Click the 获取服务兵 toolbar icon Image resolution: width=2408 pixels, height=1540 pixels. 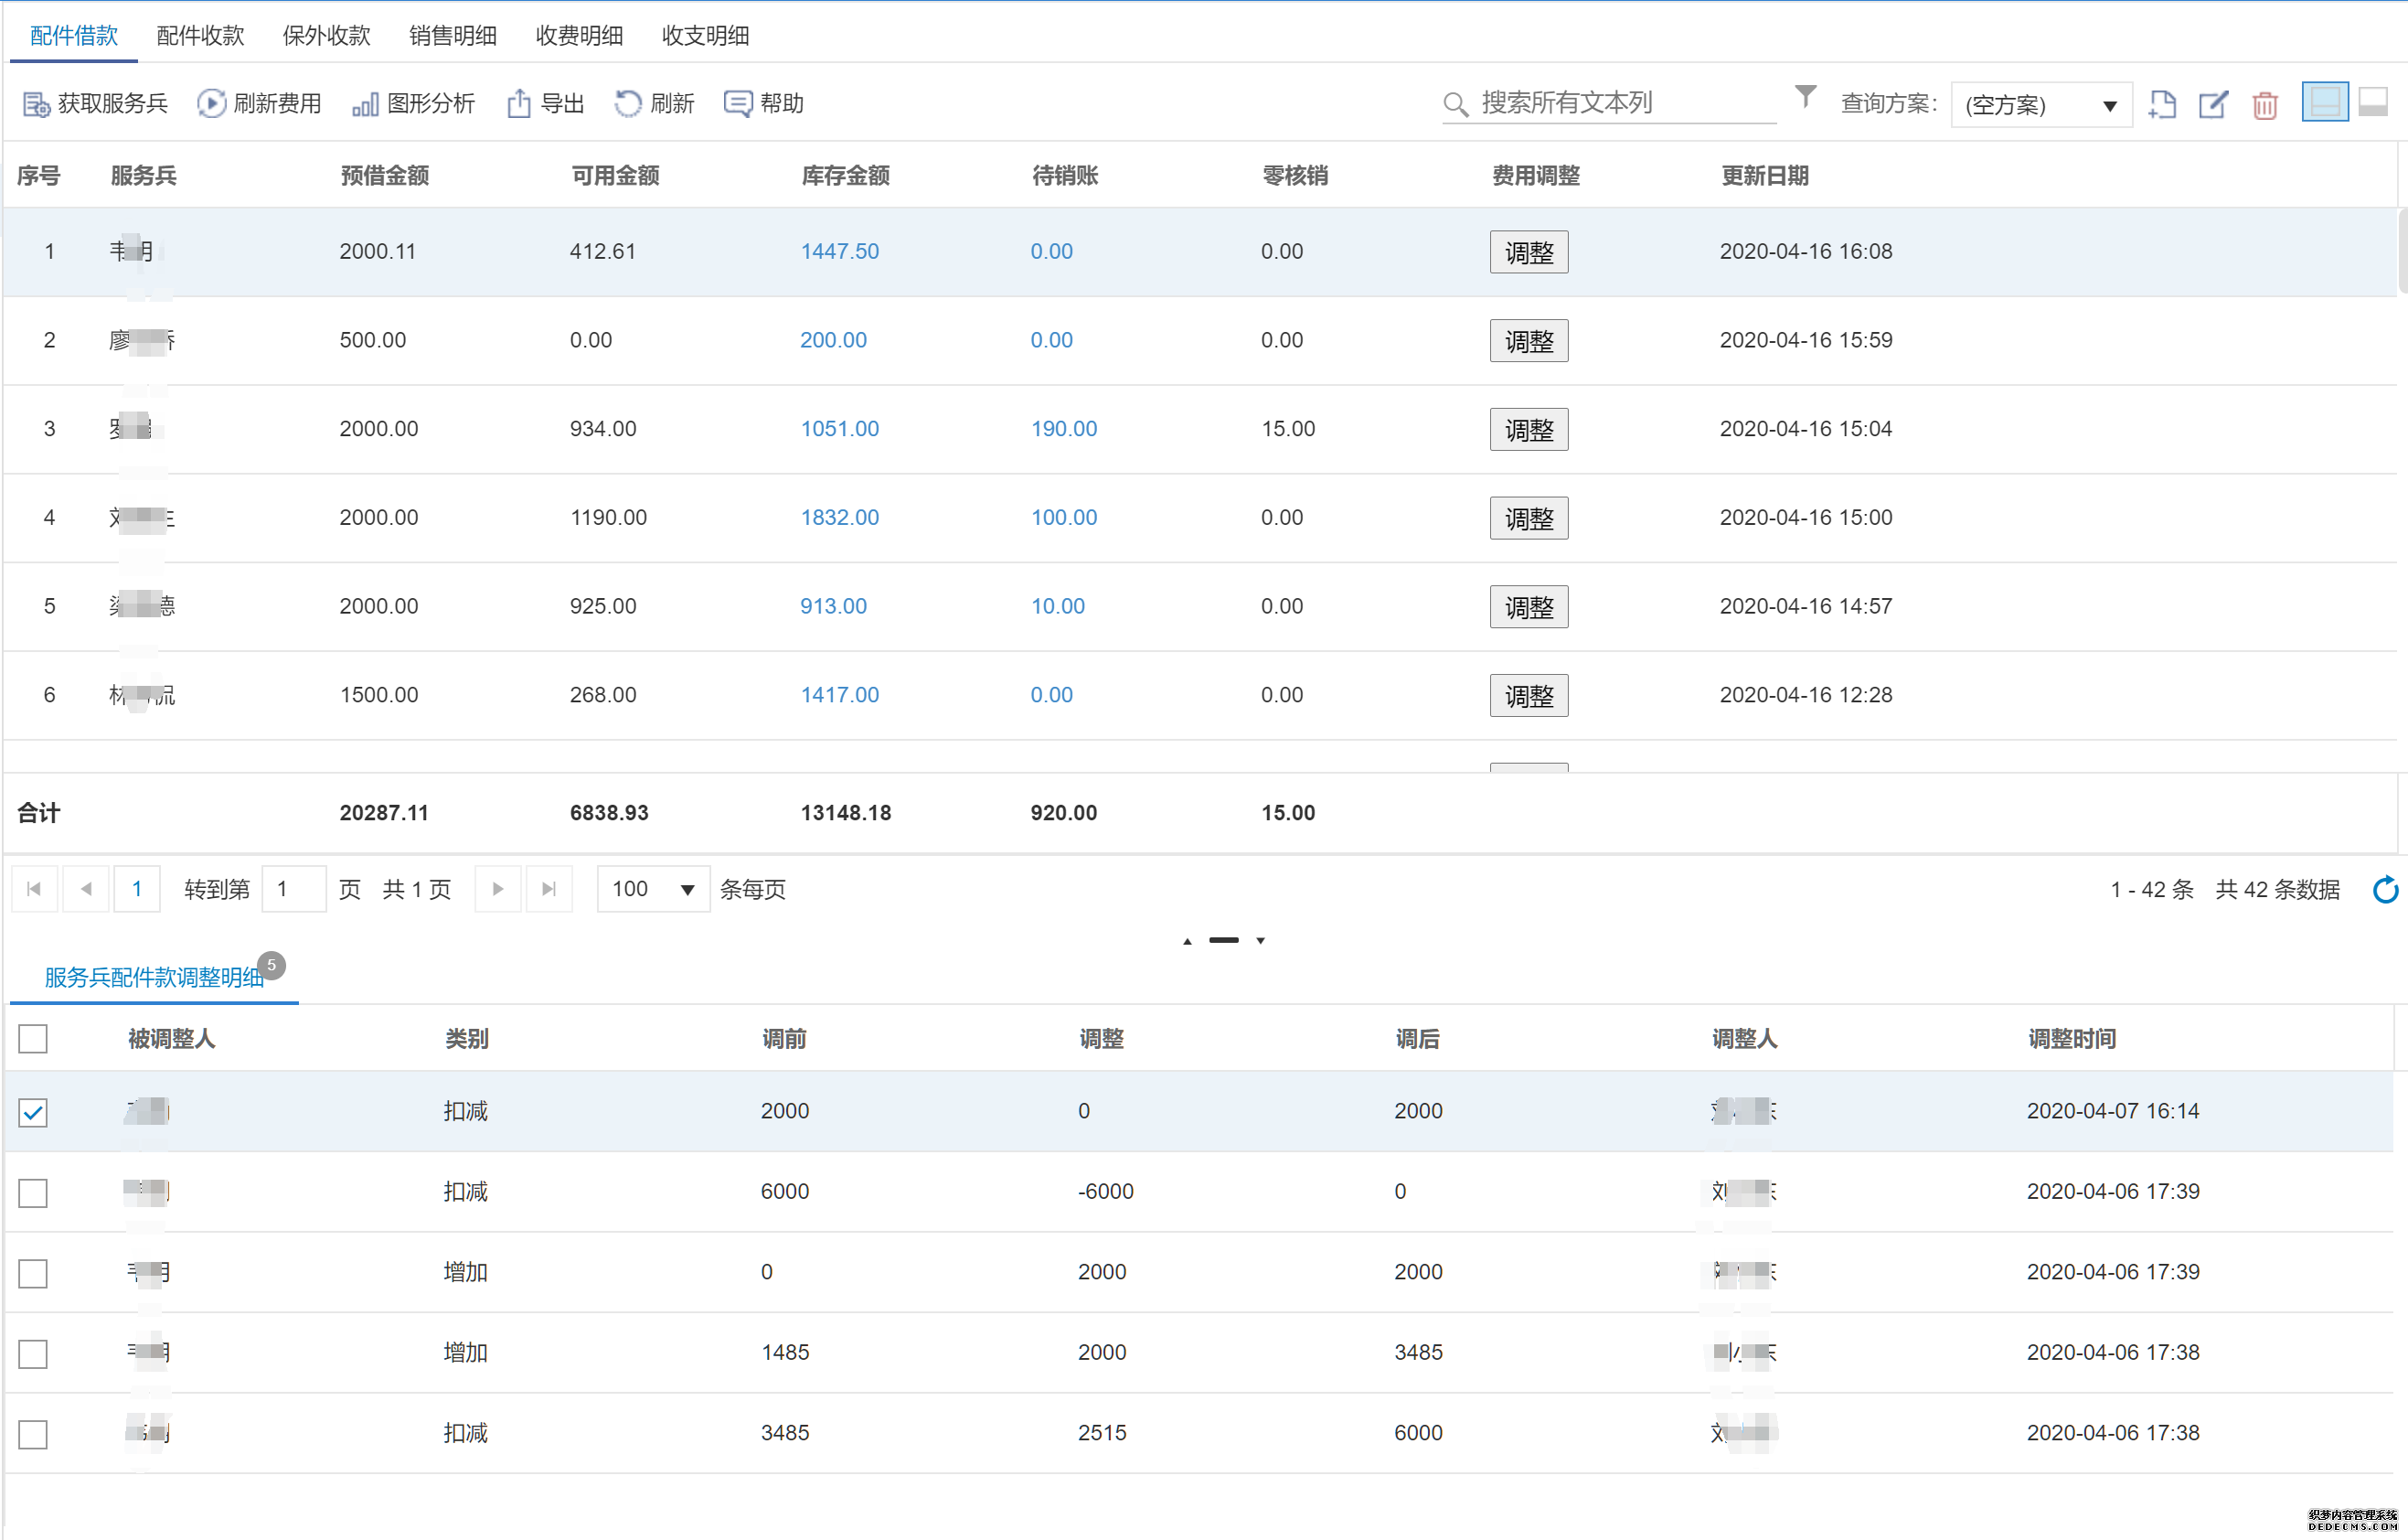[36, 104]
